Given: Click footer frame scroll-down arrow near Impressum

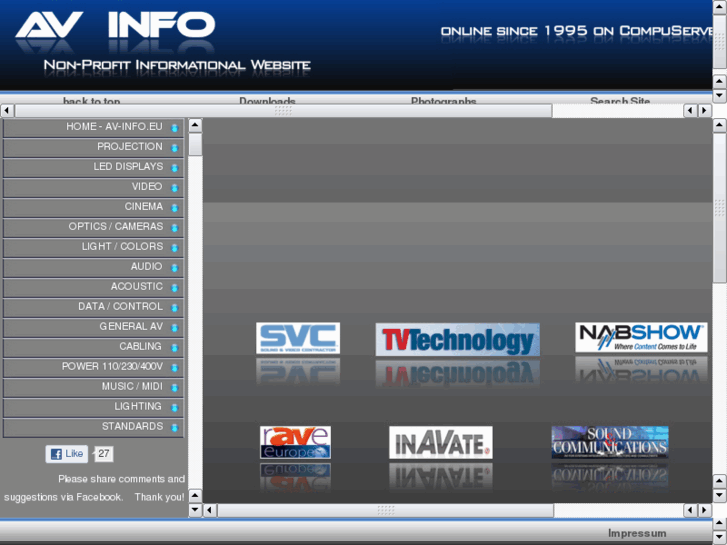Looking at the screenshot, I should [719, 537].
